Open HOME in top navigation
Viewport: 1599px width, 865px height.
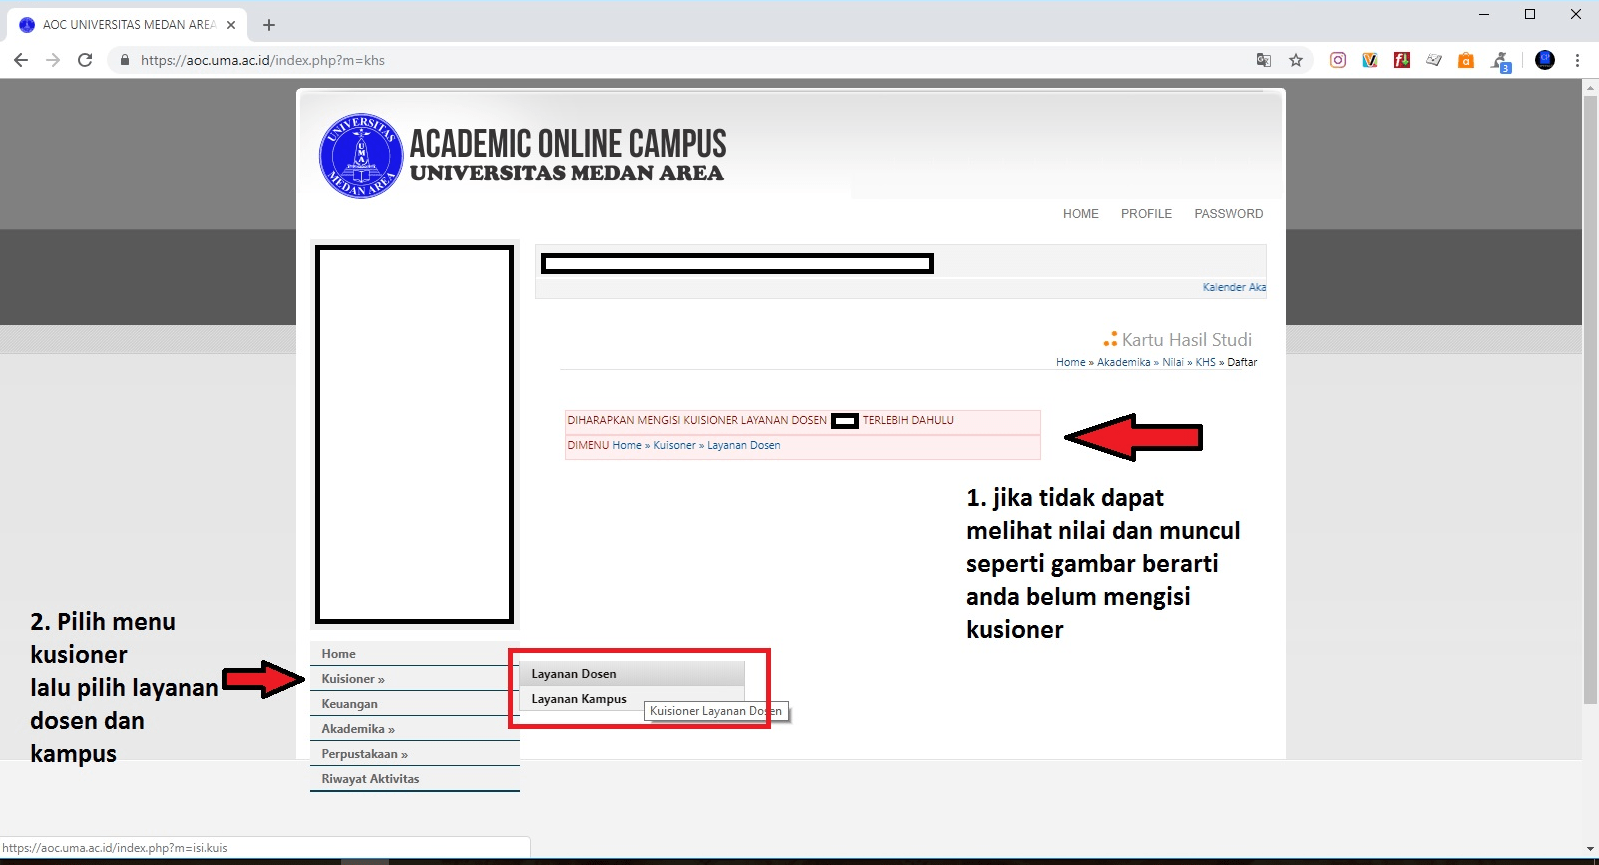tap(1080, 214)
